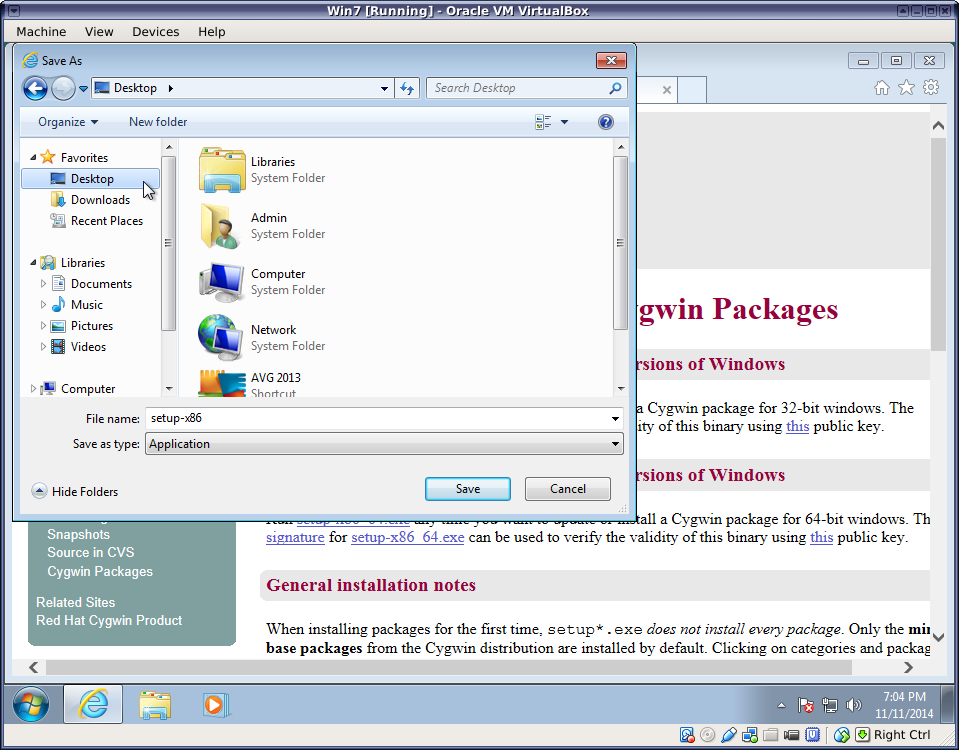959x750 pixels.
Task: Click VirtualBox hard disk status icon
Action: click(687, 735)
